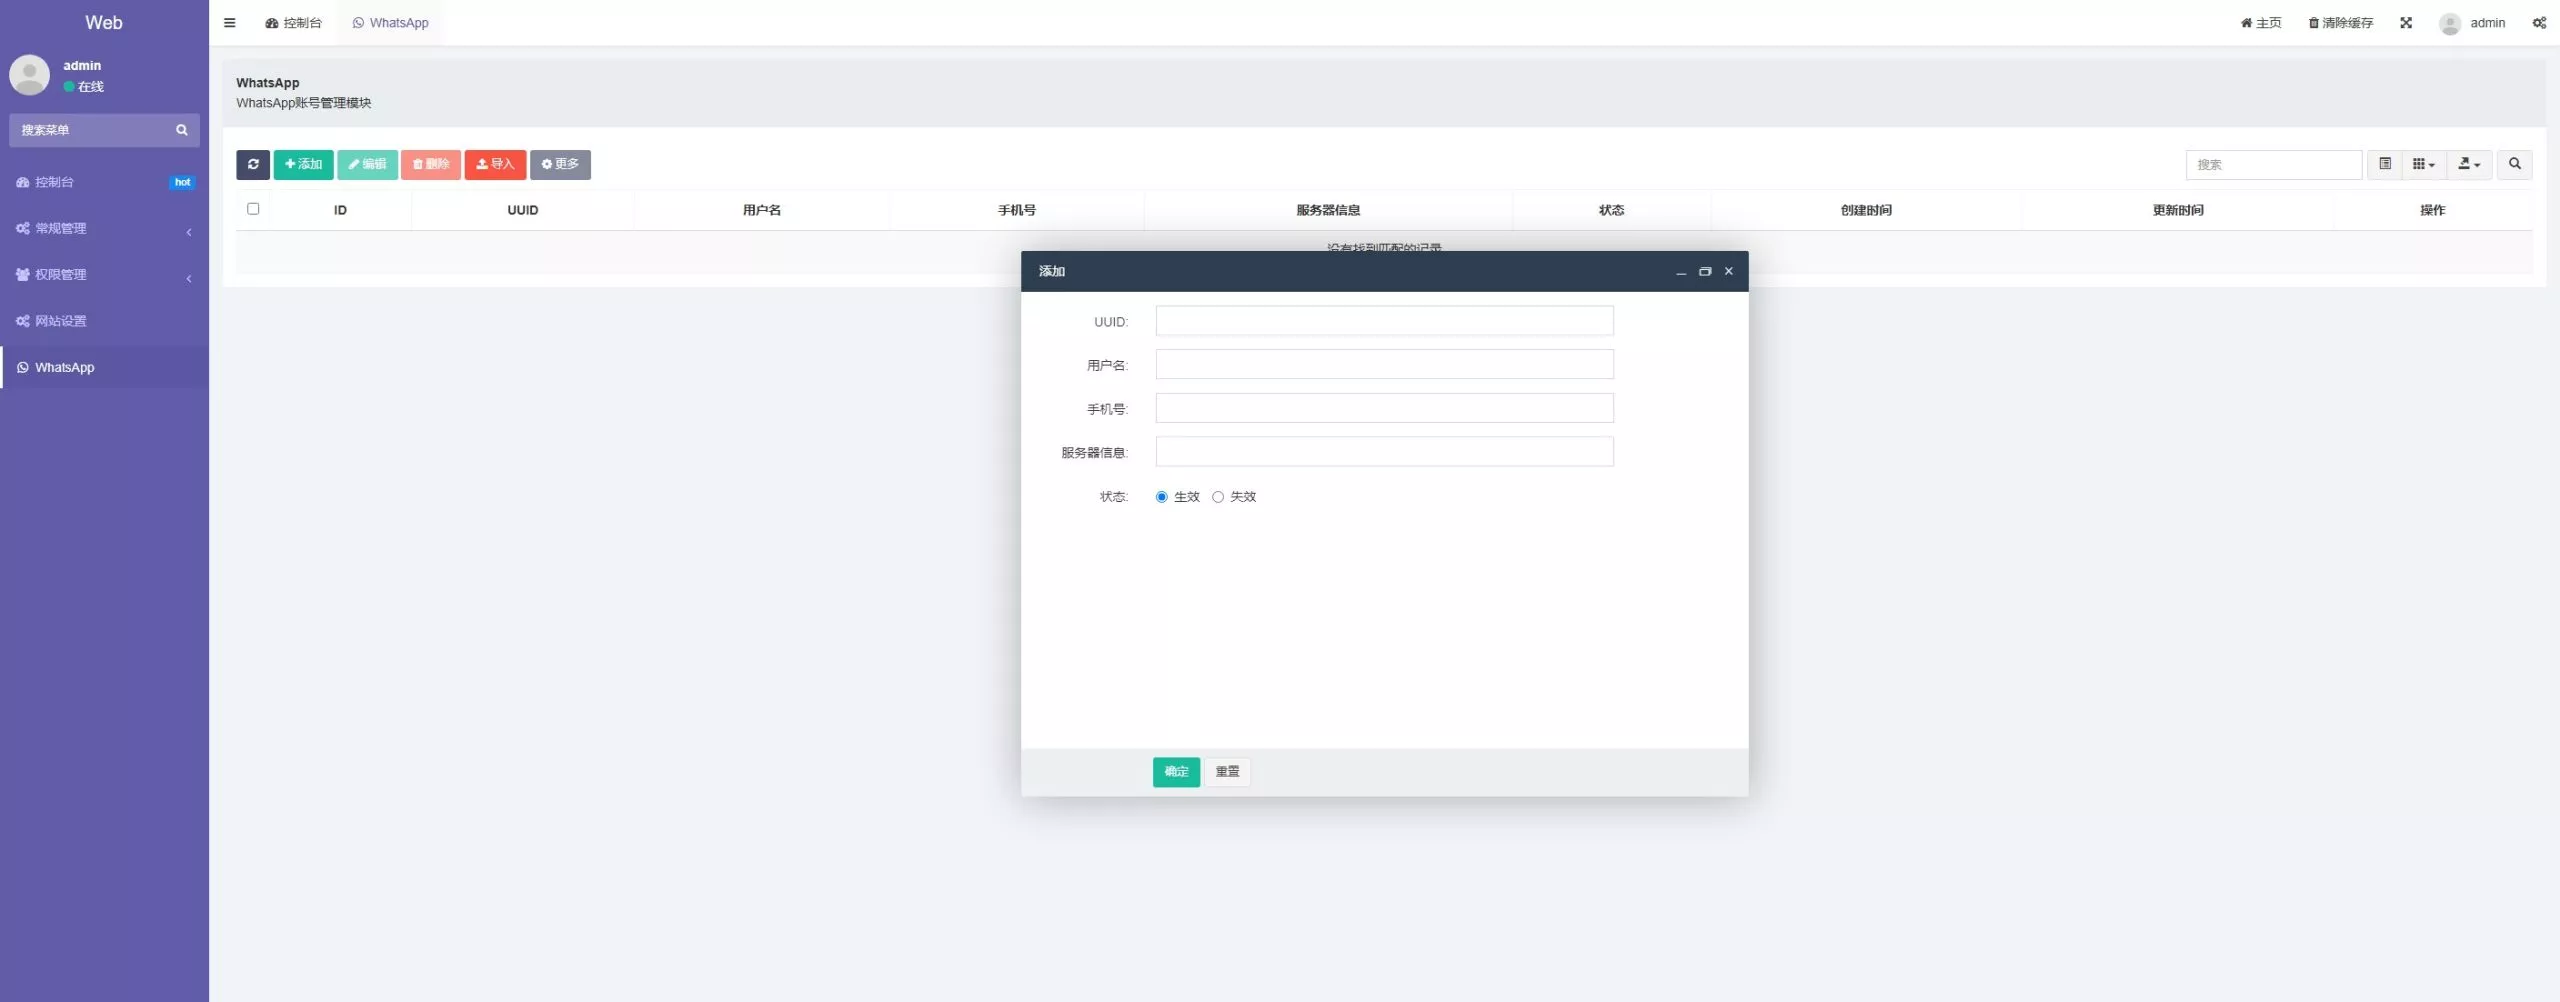Open the export data dropdown
Viewport: 2560px width, 1002px height.
pos(2469,165)
